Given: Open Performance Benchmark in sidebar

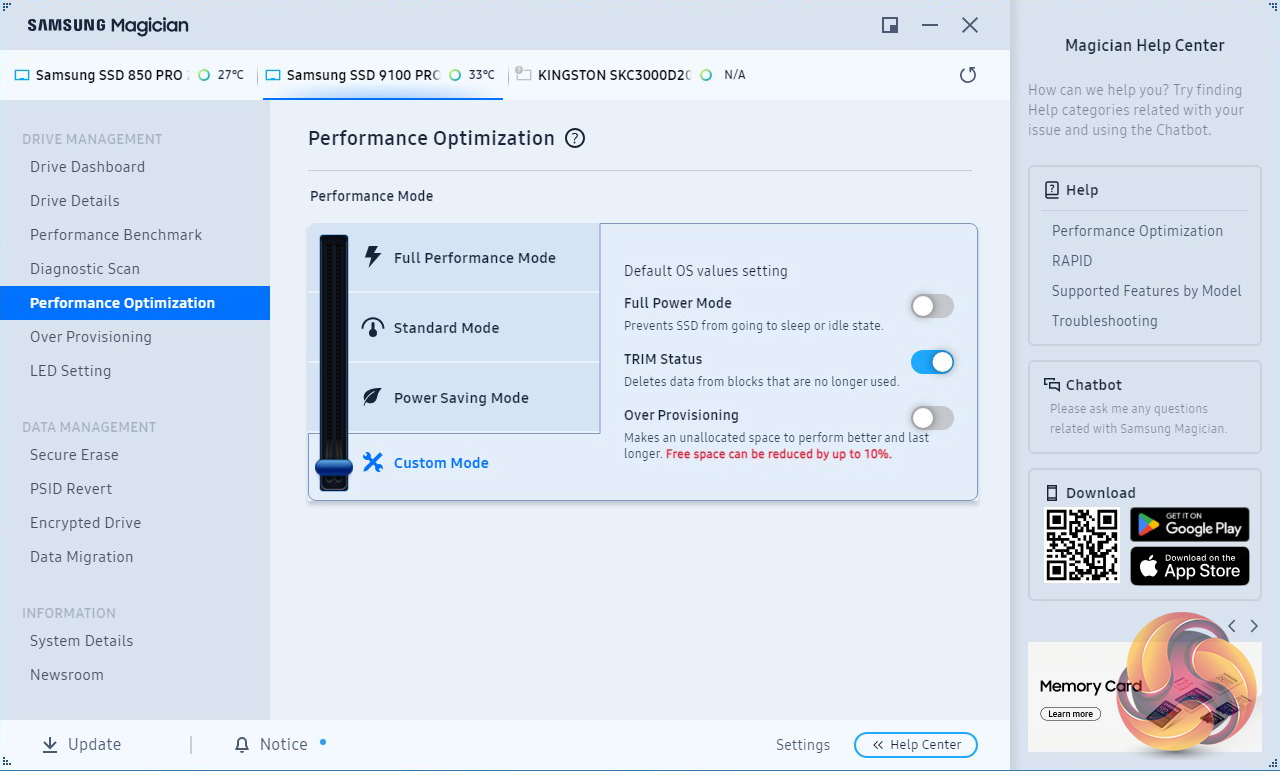Looking at the screenshot, I should [x=135, y=235].
